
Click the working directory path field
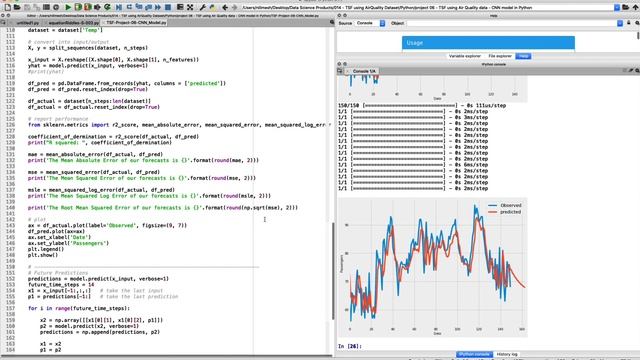pyautogui.click(x=427, y=7)
